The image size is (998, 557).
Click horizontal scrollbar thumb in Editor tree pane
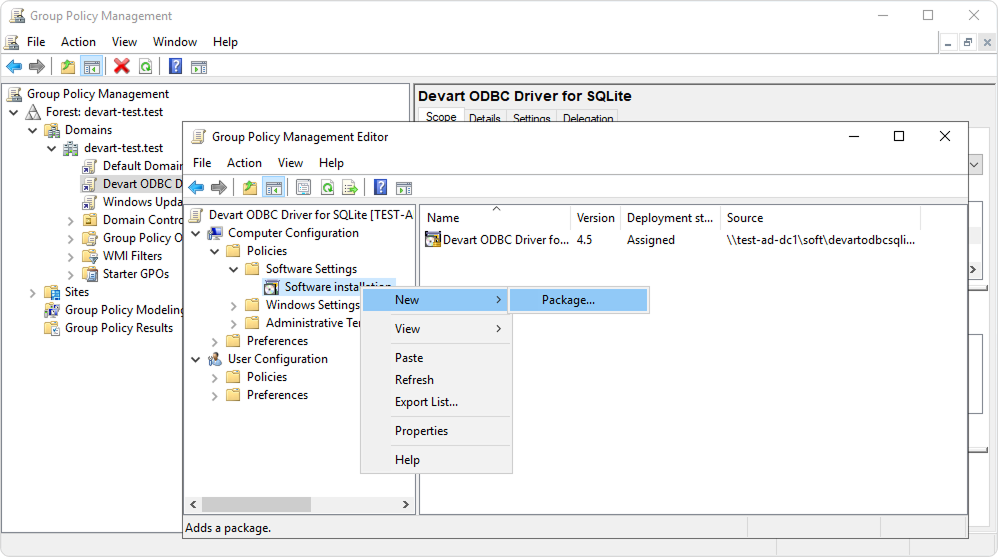(x=257, y=504)
